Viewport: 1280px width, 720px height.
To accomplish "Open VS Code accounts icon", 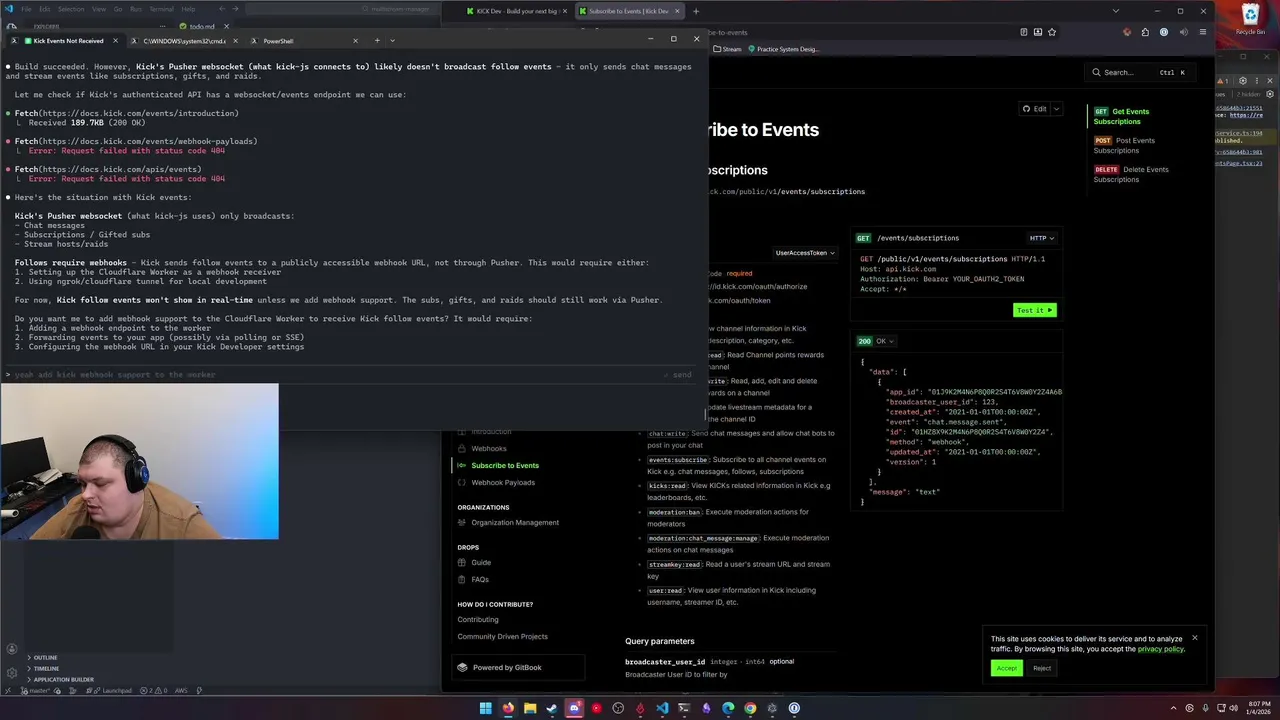I will [x=11, y=650].
